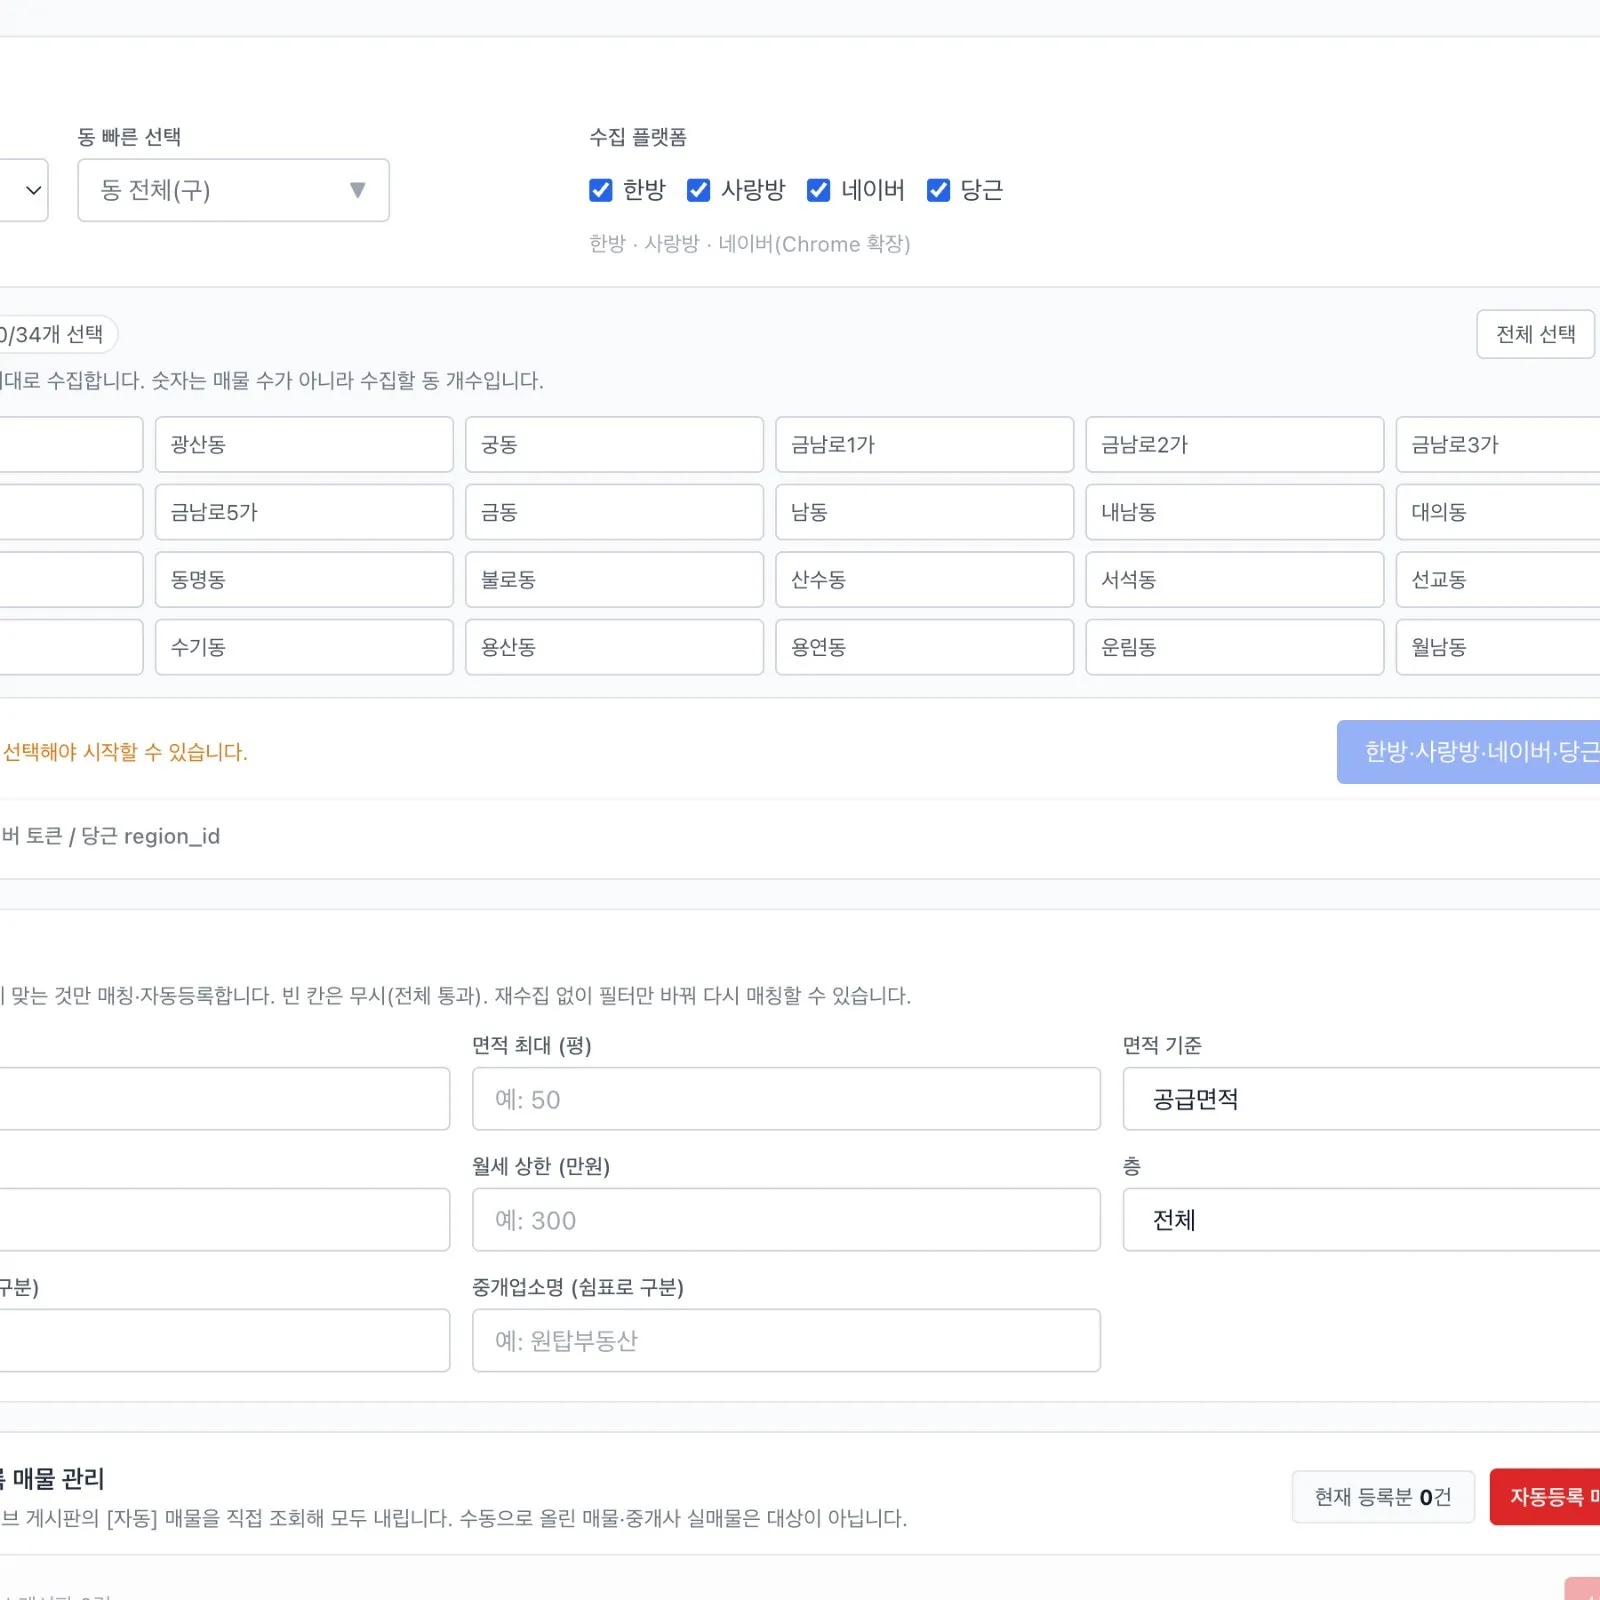Uncheck the 당근 platform checkbox
This screenshot has height=1600, width=1600.
pyautogui.click(x=938, y=190)
